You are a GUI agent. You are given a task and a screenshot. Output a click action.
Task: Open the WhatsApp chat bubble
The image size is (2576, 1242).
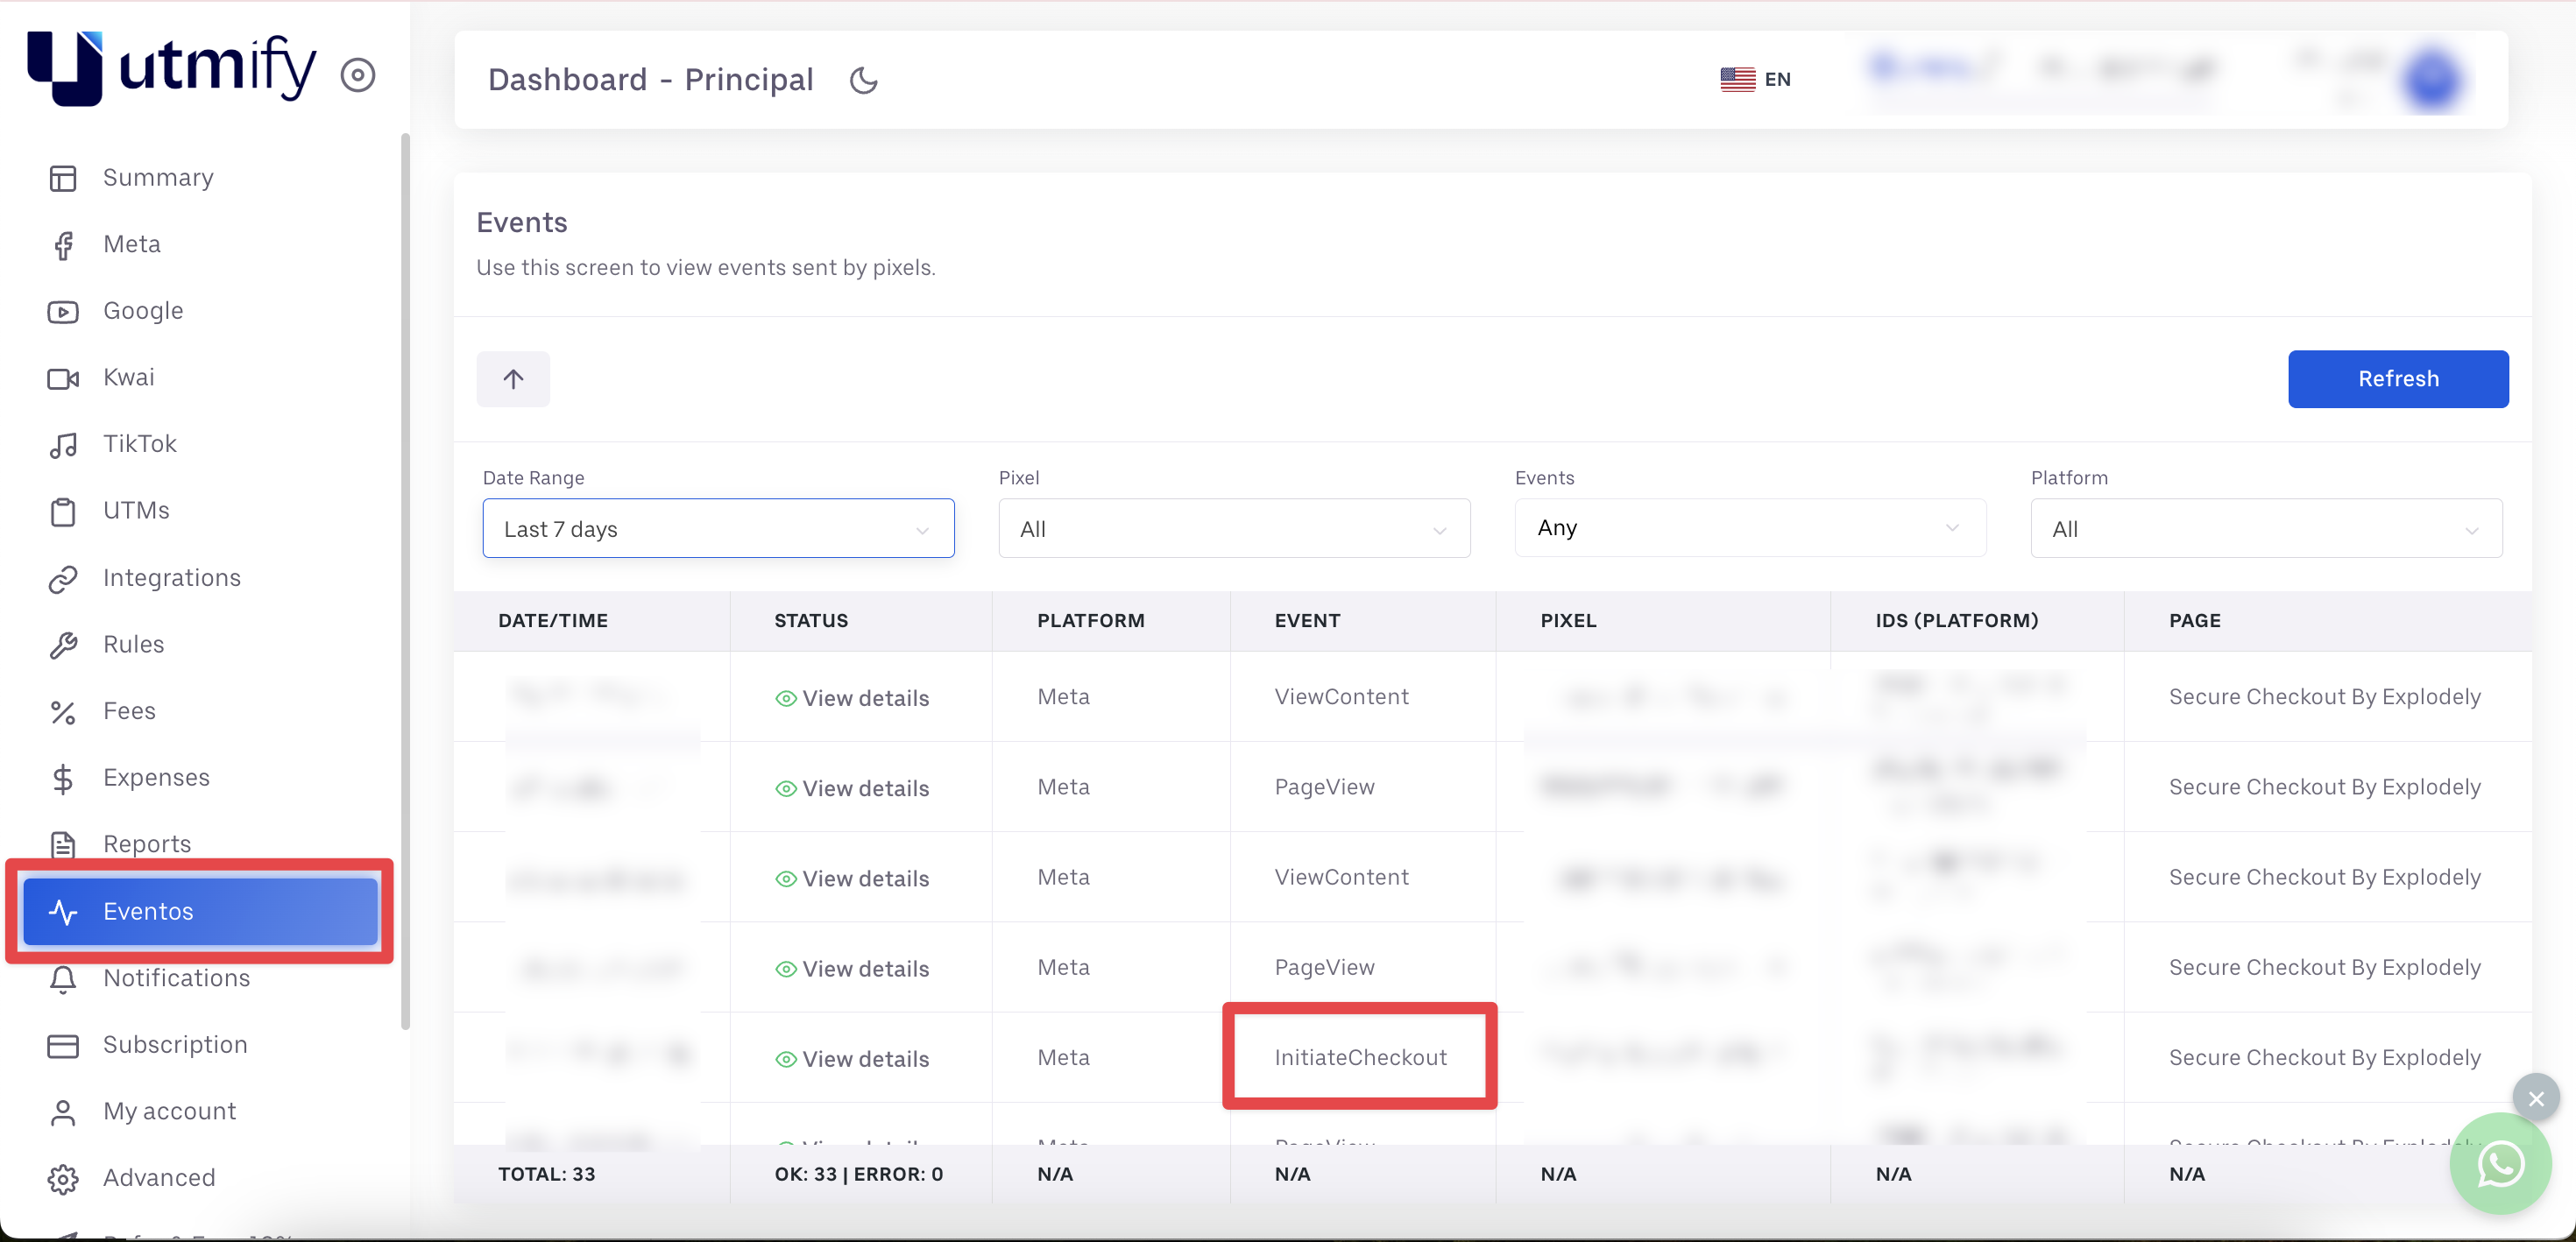pyautogui.click(x=2500, y=1164)
